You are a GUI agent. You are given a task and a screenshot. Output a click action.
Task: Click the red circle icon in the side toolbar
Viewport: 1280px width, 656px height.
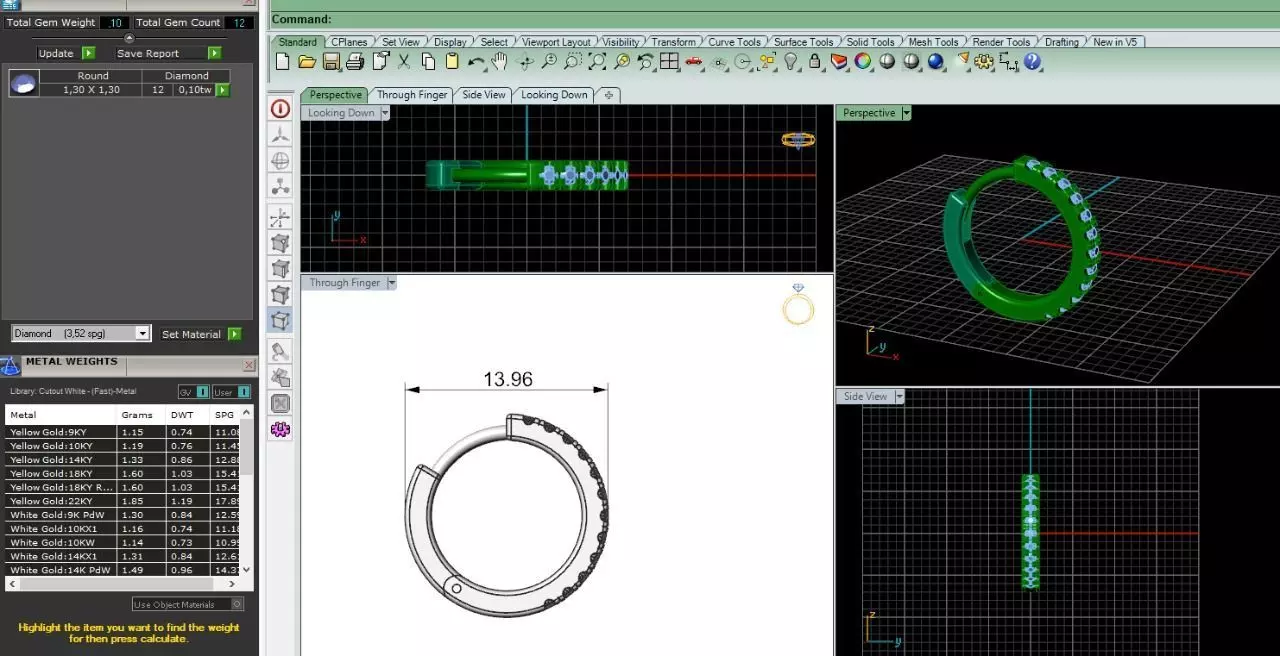[280, 109]
